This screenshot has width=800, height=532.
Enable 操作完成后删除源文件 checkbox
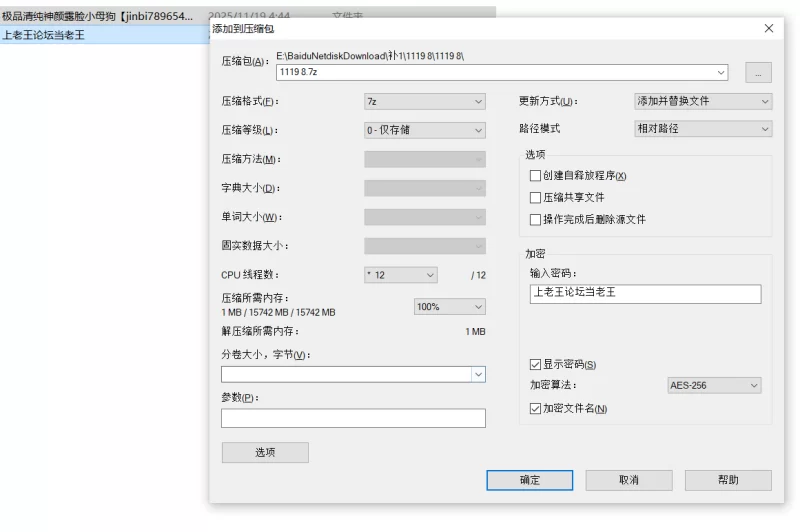535,219
